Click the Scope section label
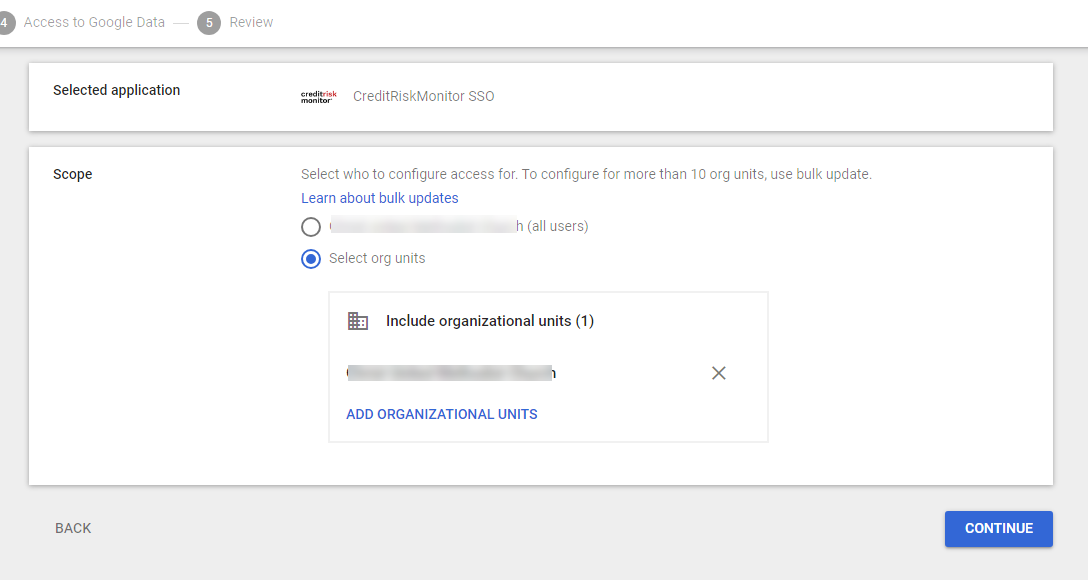The image size is (1088, 580). pos(73,174)
